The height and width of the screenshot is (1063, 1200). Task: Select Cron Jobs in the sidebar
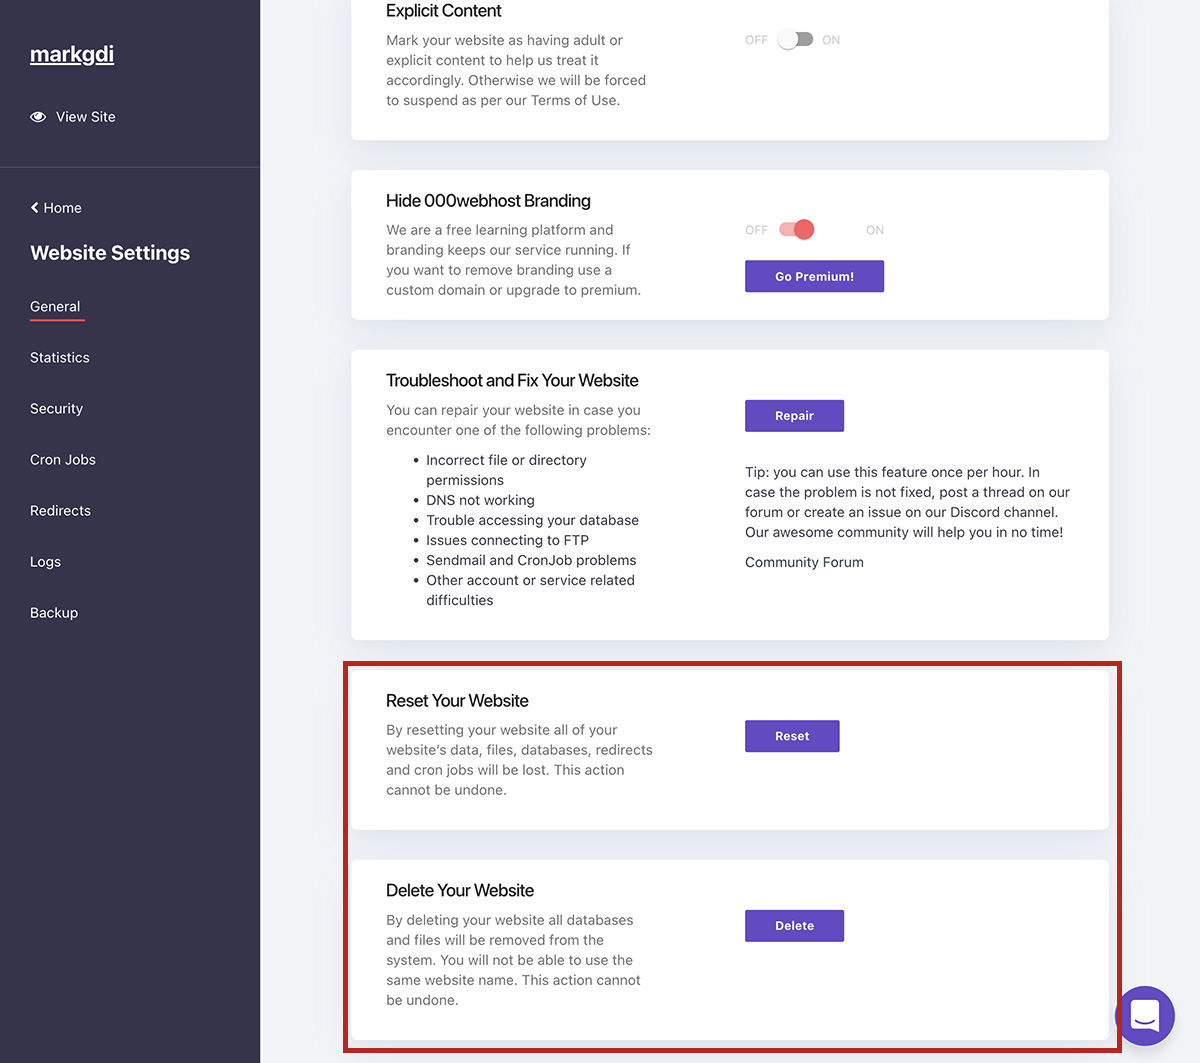[x=63, y=460]
